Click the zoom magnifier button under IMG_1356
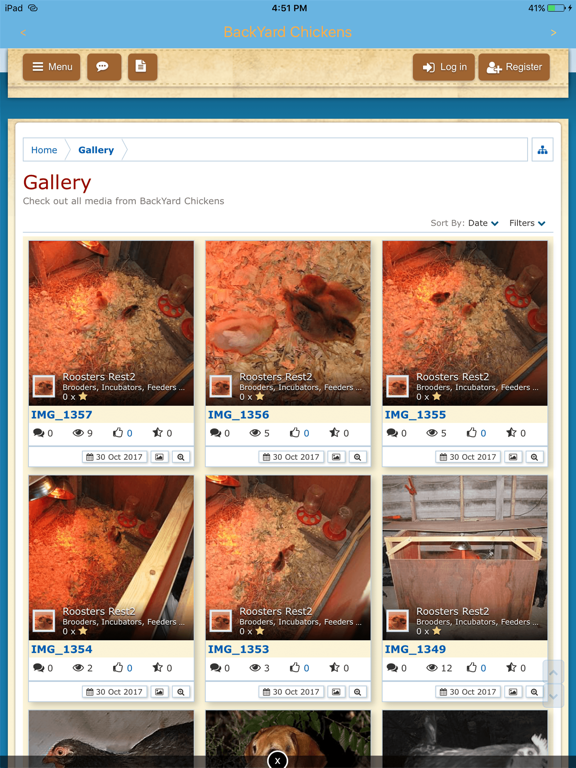Viewport: 576px width, 768px height. [358, 457]
